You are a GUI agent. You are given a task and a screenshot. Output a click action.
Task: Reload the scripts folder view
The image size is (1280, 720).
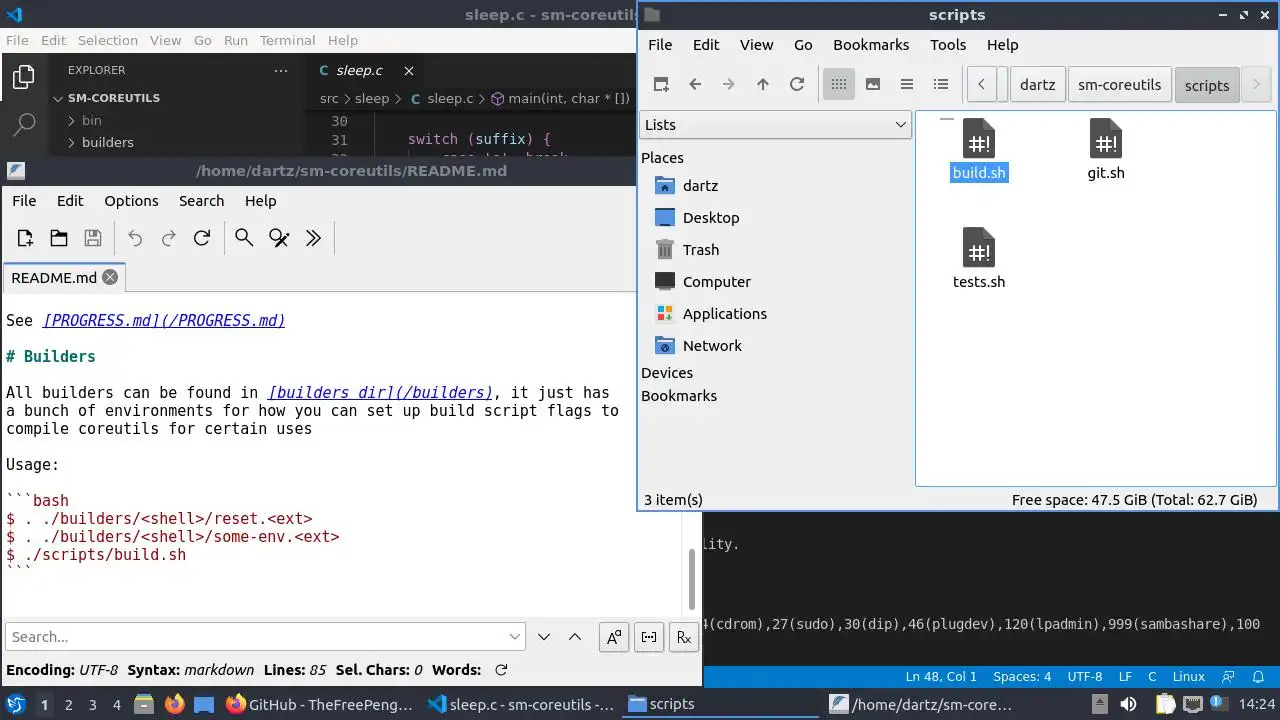point(797,84)
